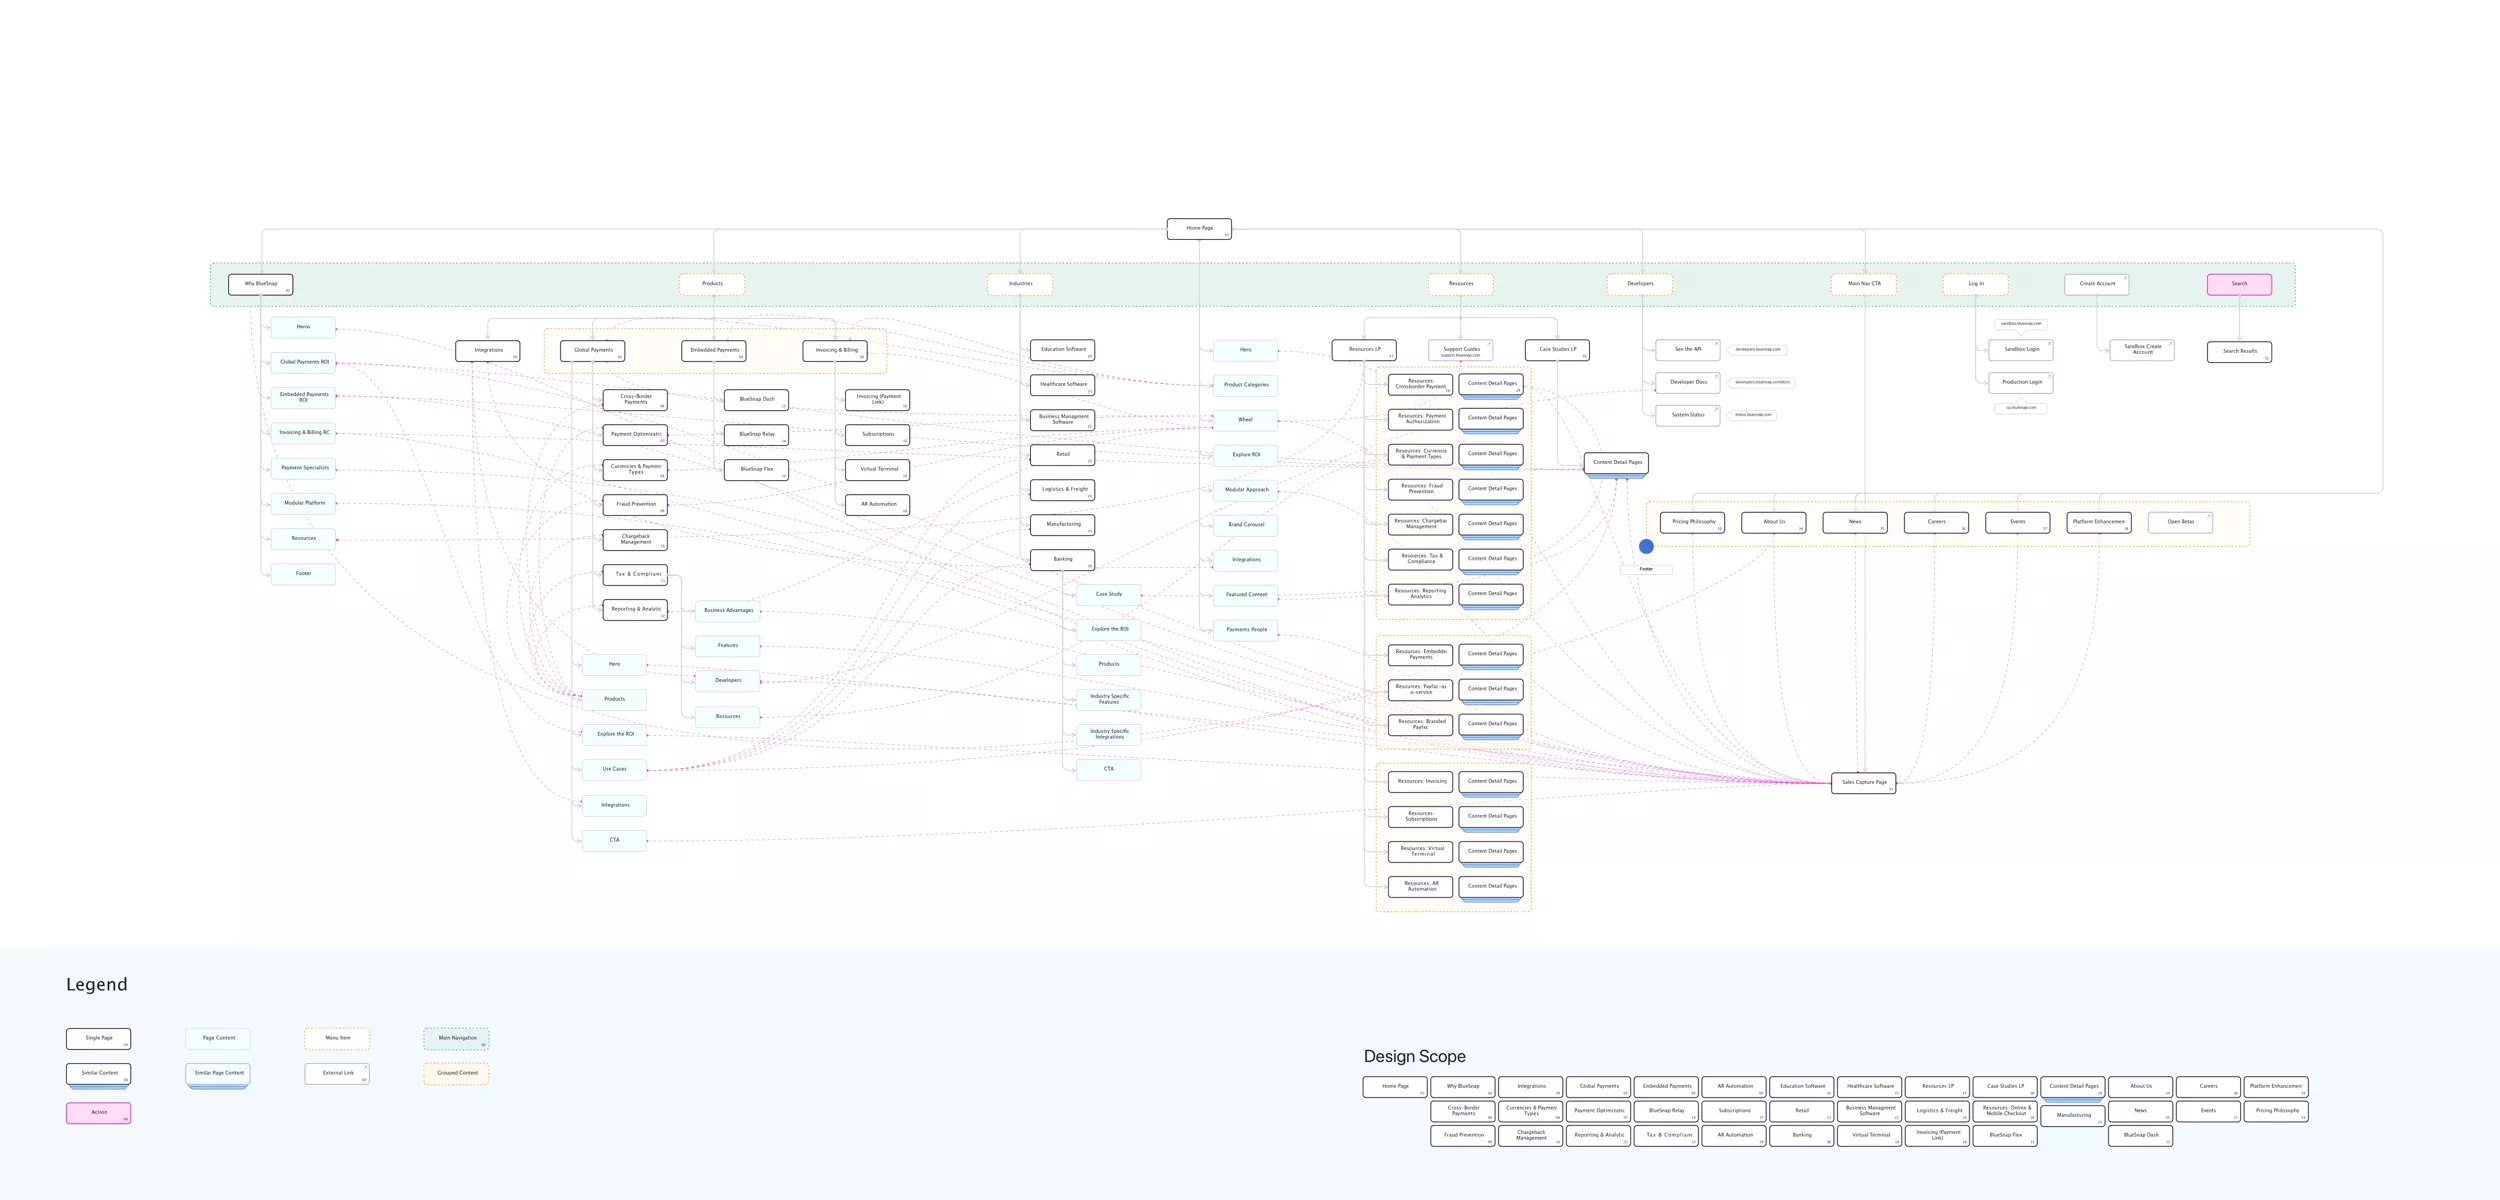Select the Production Login node
Viewport: 2500px width, 1200px height.
pos(2021,382)
